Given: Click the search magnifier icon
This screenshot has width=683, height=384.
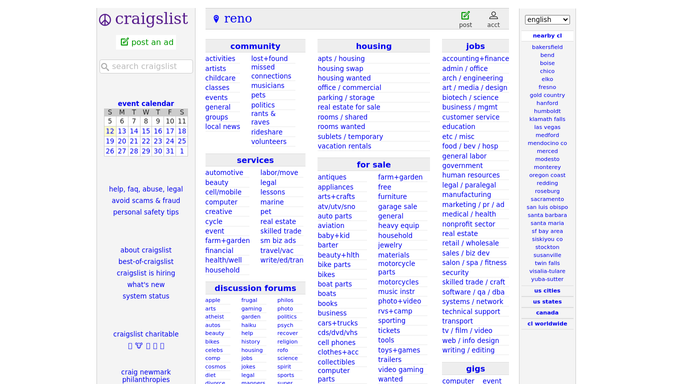Looking at the screenshot, I should [105, 67].
